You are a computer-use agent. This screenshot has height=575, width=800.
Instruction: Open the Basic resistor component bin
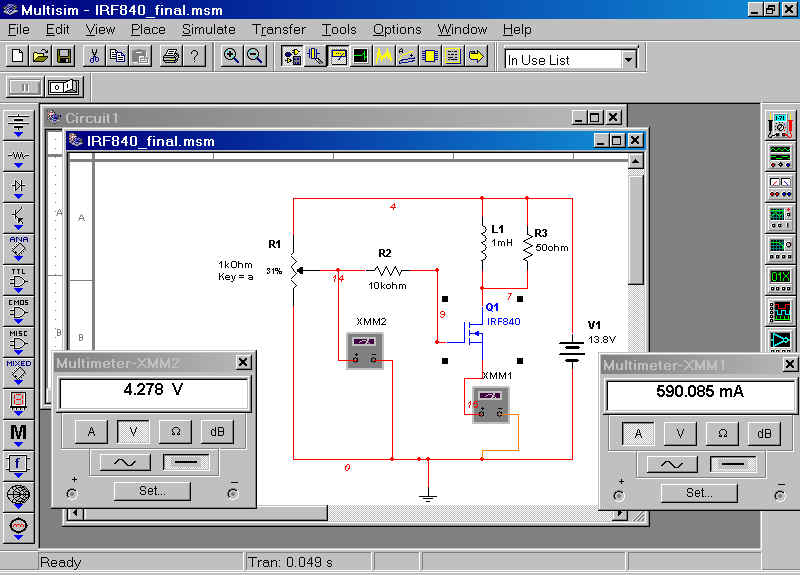coord(19,156)
